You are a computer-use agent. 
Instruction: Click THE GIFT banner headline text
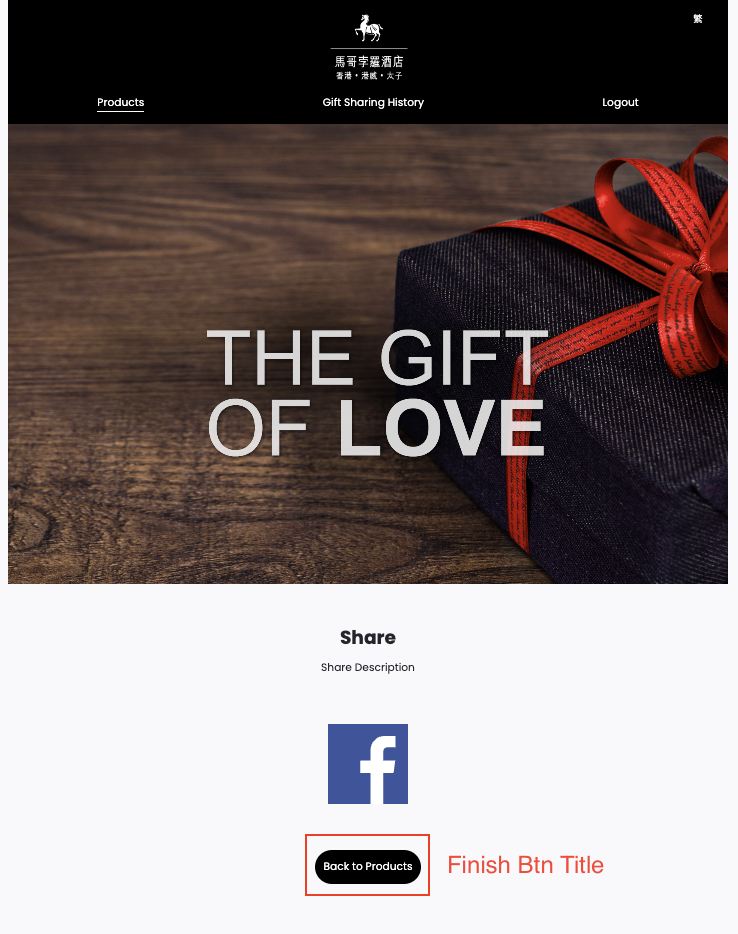point(376,357)
